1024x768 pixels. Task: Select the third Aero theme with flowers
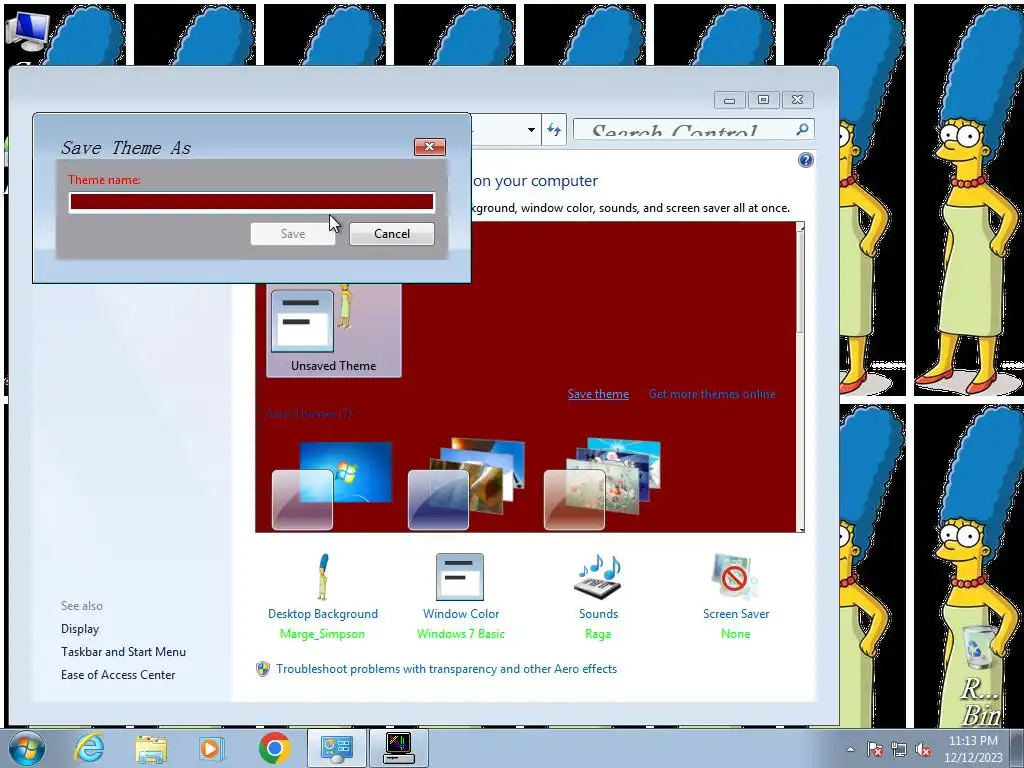click(x=602, y=484)
